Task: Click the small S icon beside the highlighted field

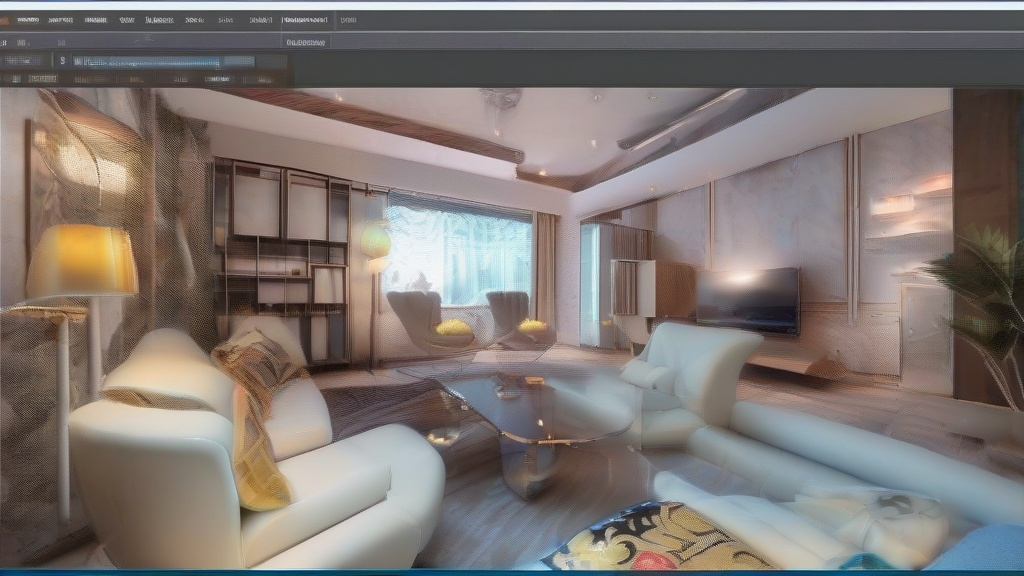Action: (x=62, y=60)
